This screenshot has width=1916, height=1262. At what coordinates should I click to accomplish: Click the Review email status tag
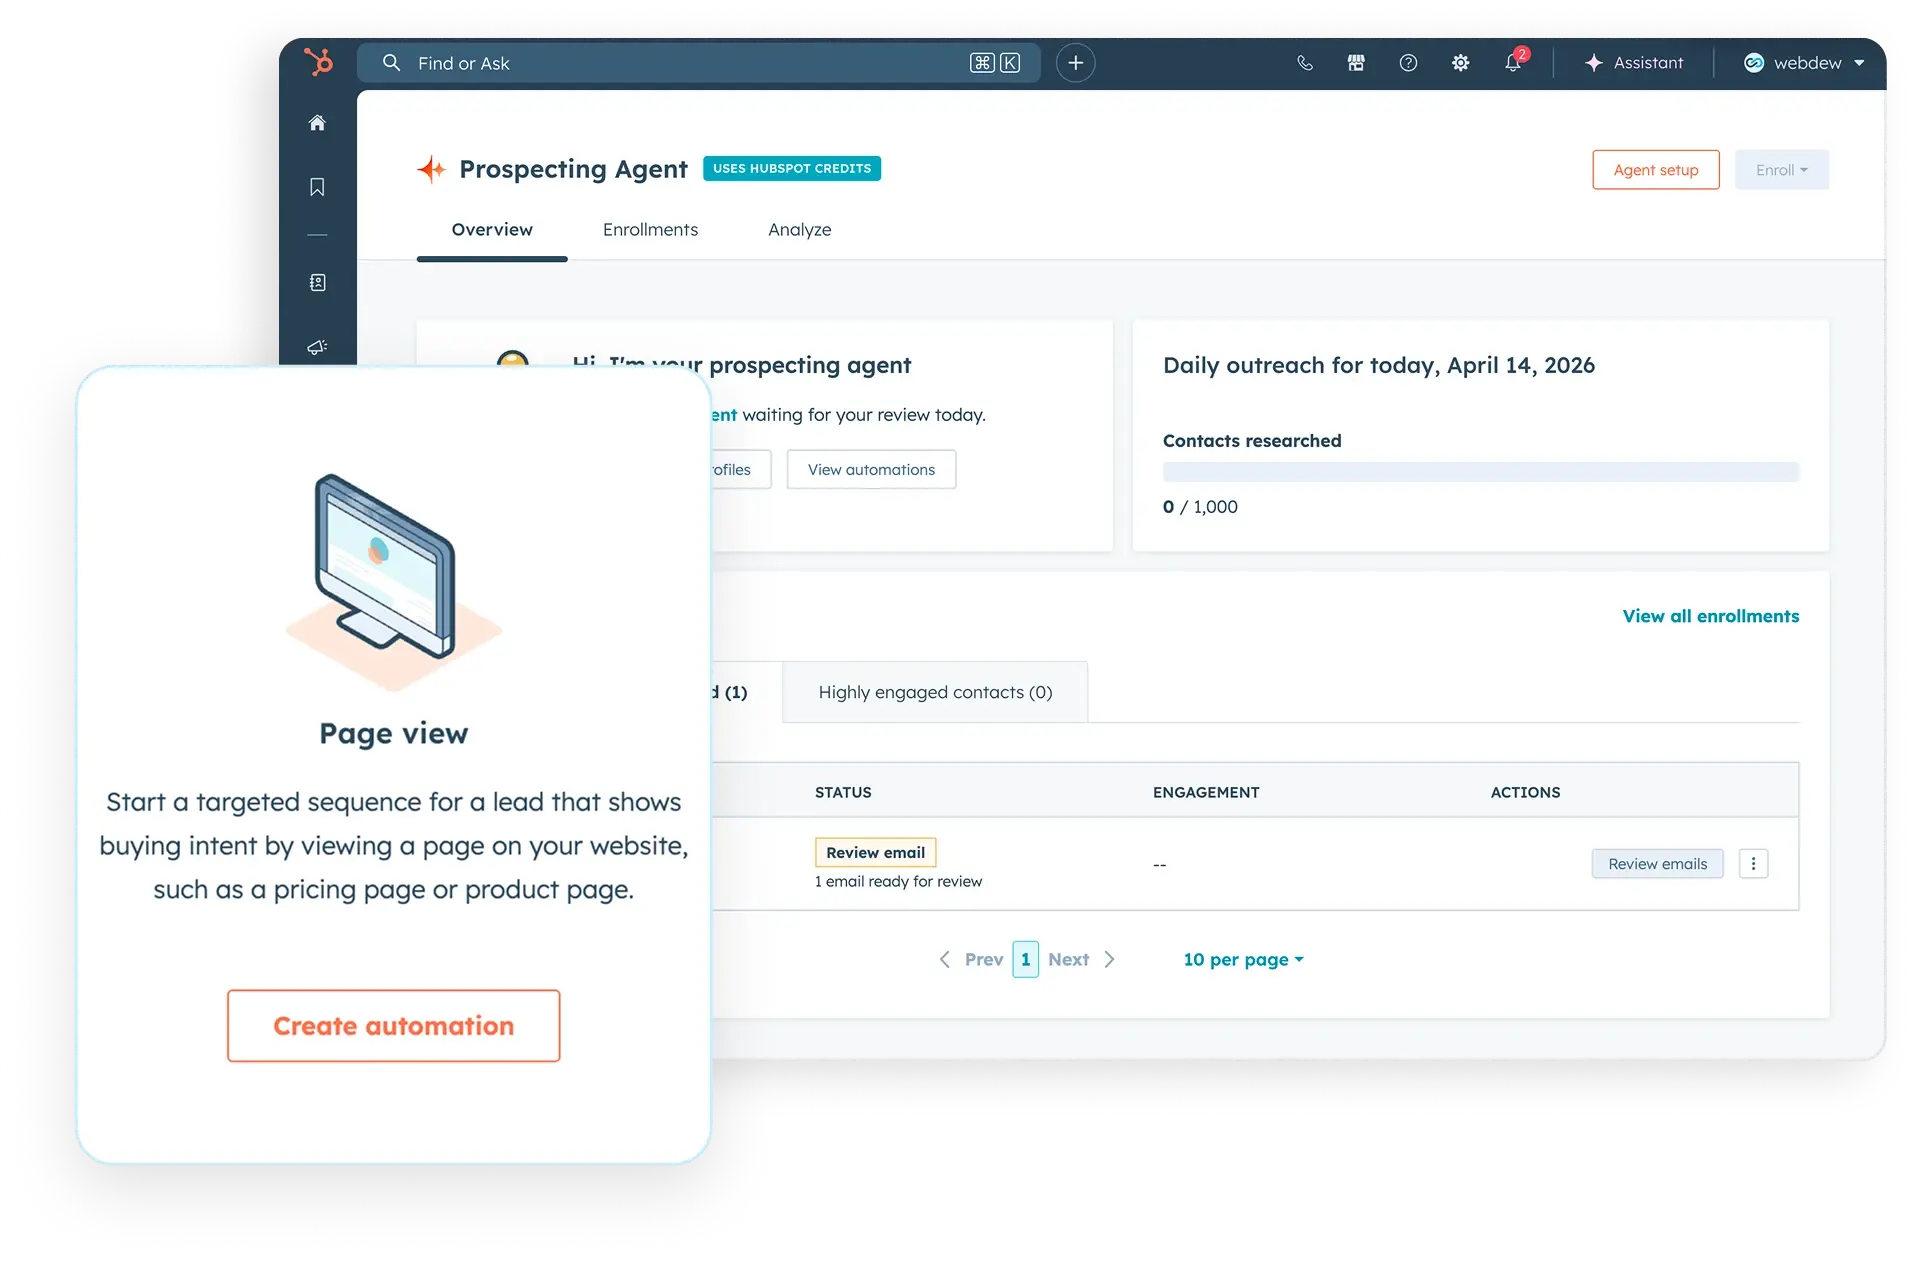coord(875,853)
